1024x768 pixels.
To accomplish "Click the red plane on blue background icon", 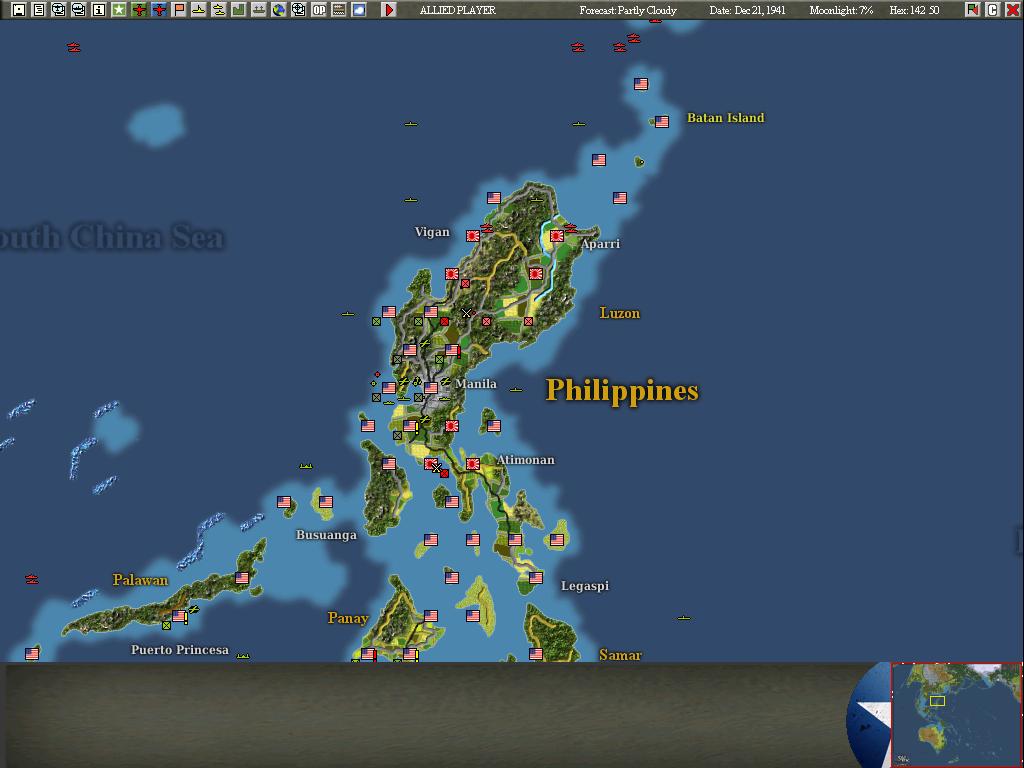I will pyautogui.click(x=159, y=10).
